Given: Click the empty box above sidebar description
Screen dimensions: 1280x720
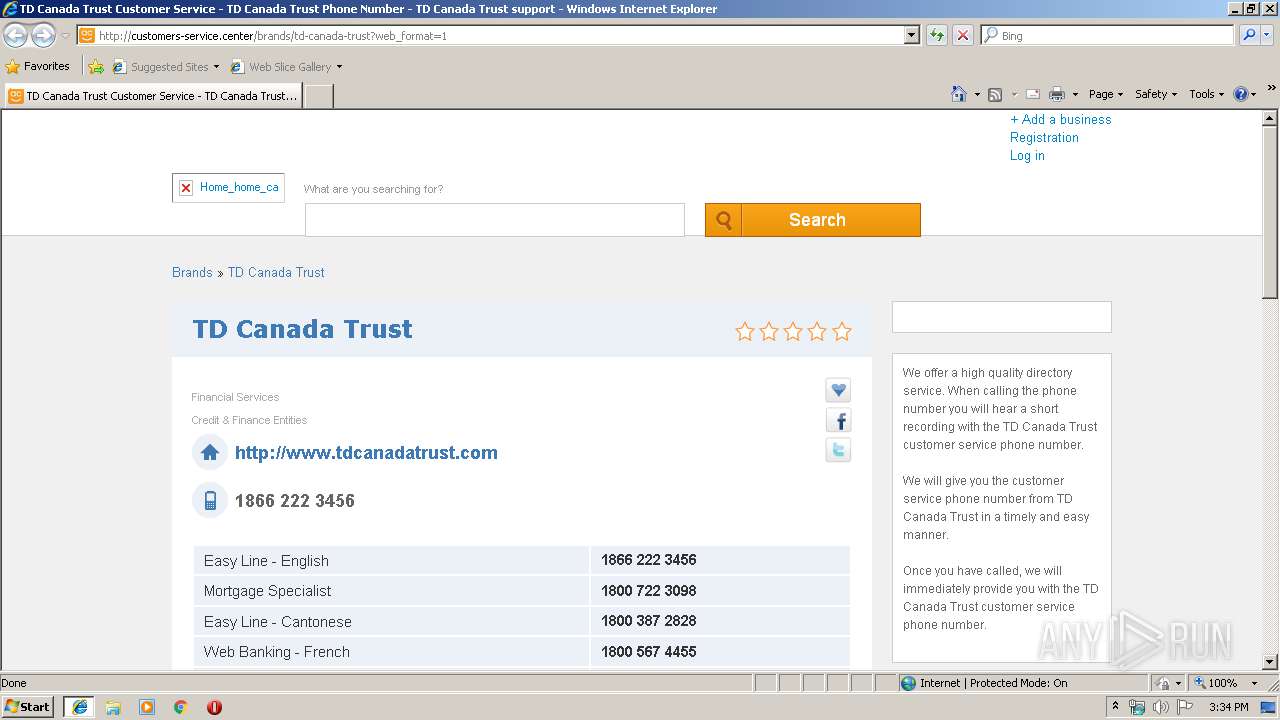Looking at the screenshot, I should 1001,317.
